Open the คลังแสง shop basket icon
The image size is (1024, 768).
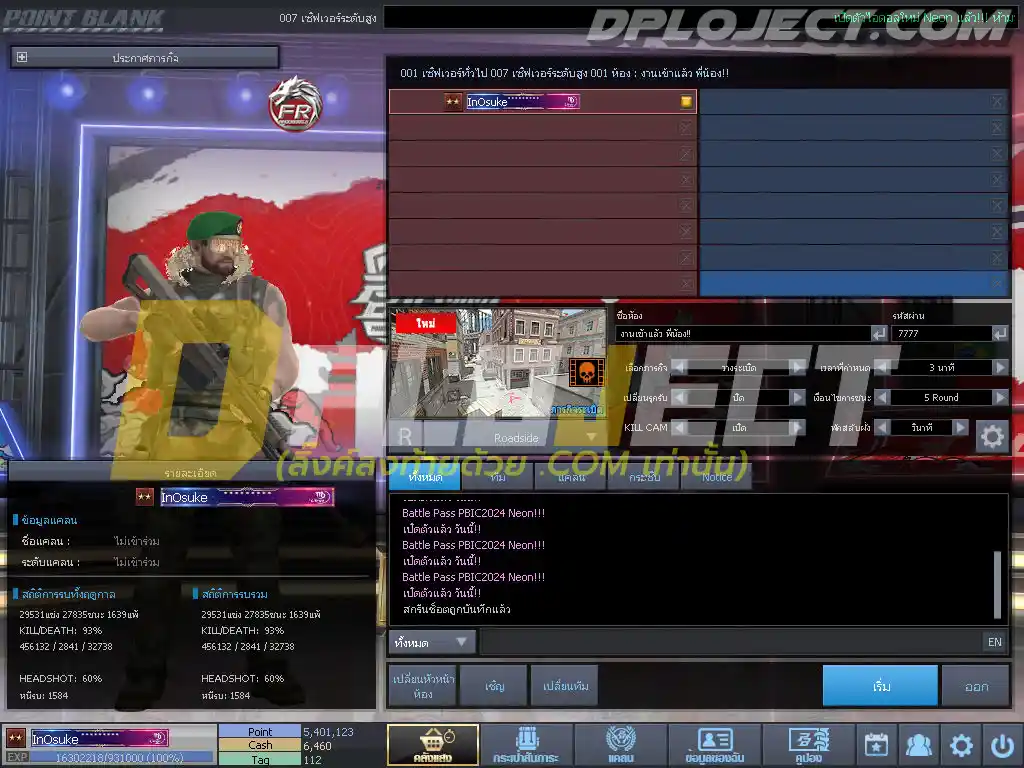coord(433,744)
